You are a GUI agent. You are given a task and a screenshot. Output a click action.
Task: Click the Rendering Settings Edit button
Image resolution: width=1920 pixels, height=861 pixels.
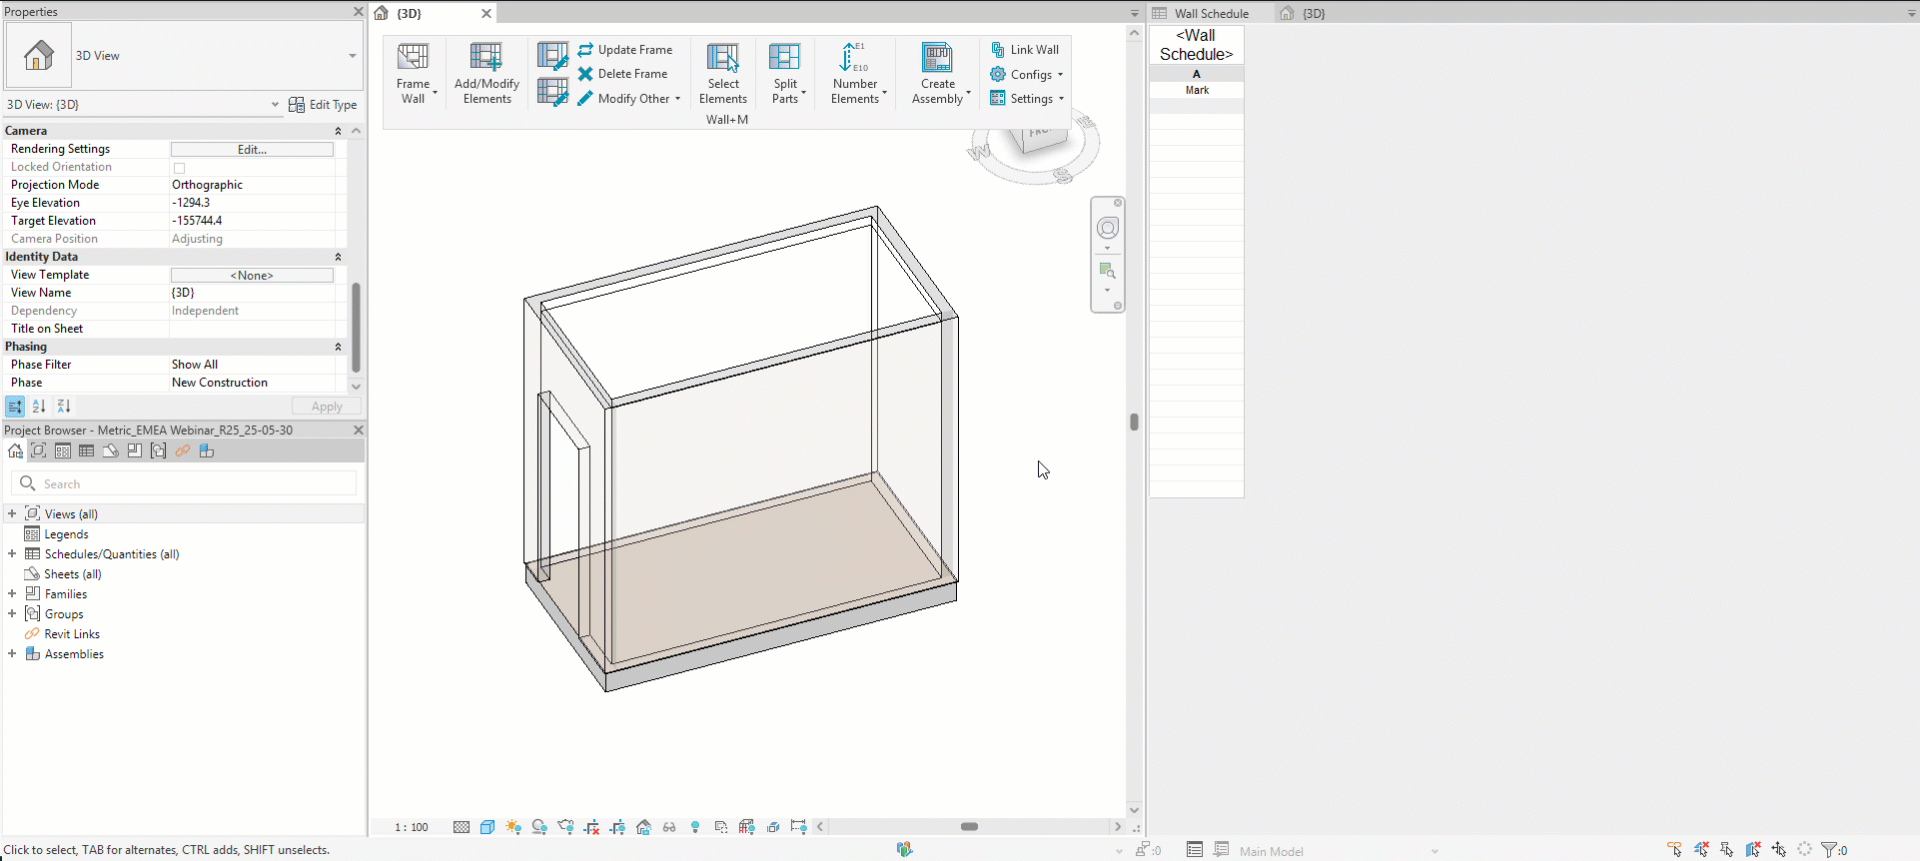[x=252, y=149]
